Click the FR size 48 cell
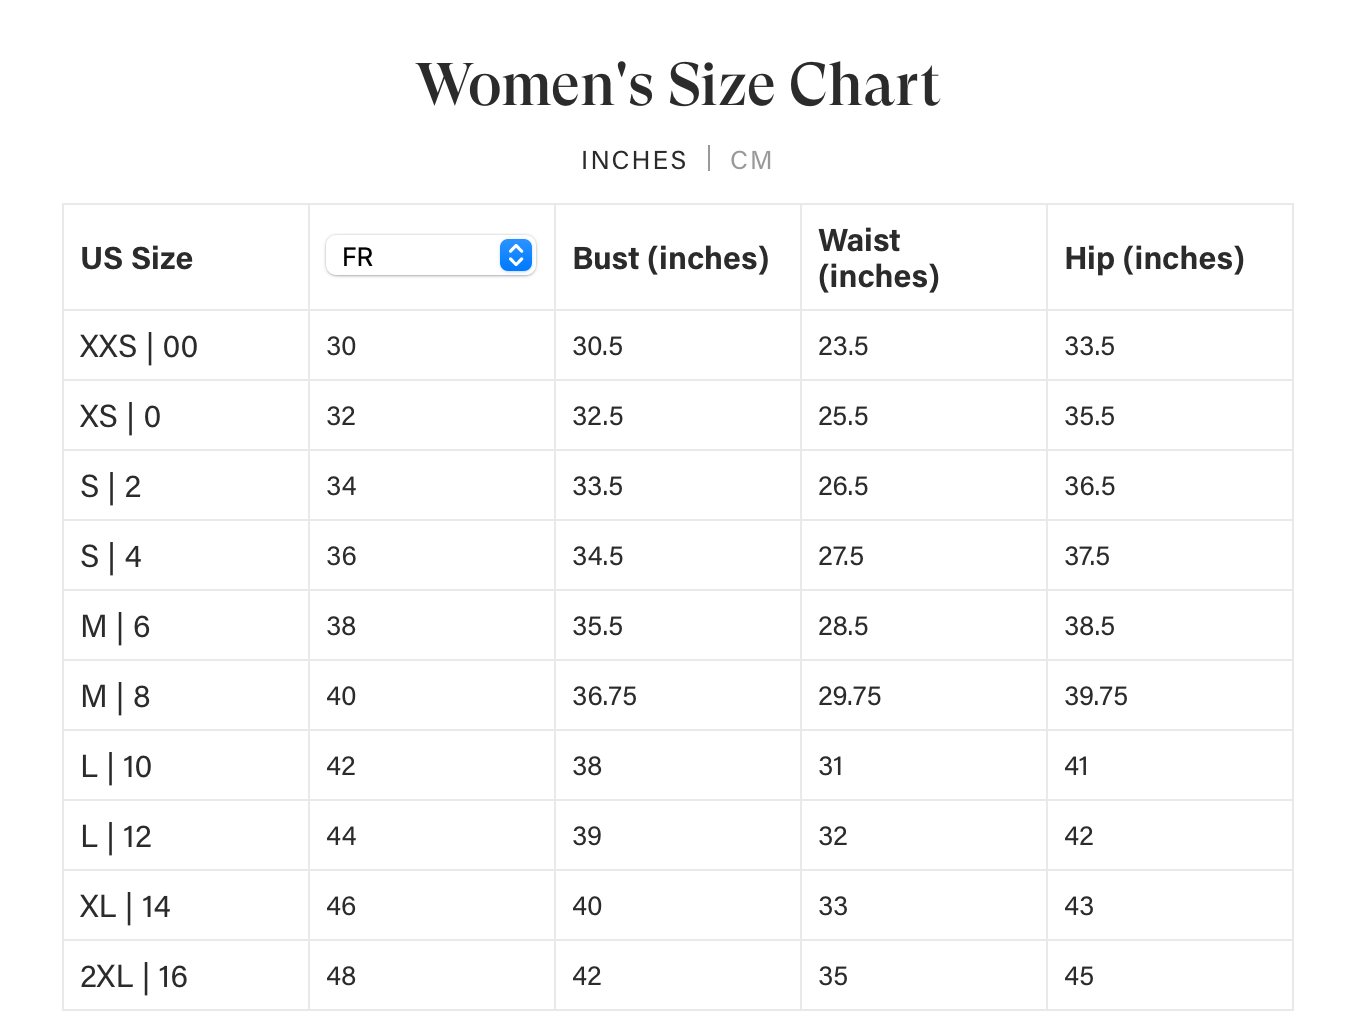1360x1036 pixels. 341,977
